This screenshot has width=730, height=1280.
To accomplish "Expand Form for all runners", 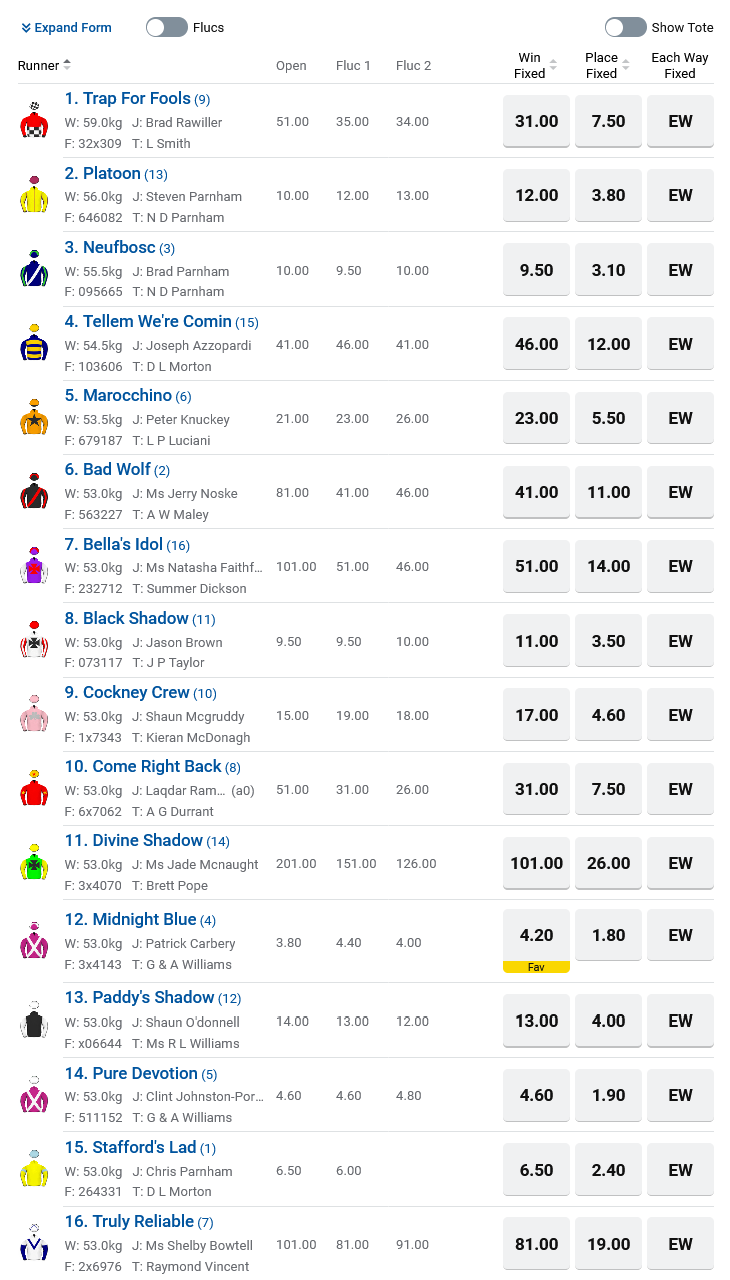I will click(66, 28).
